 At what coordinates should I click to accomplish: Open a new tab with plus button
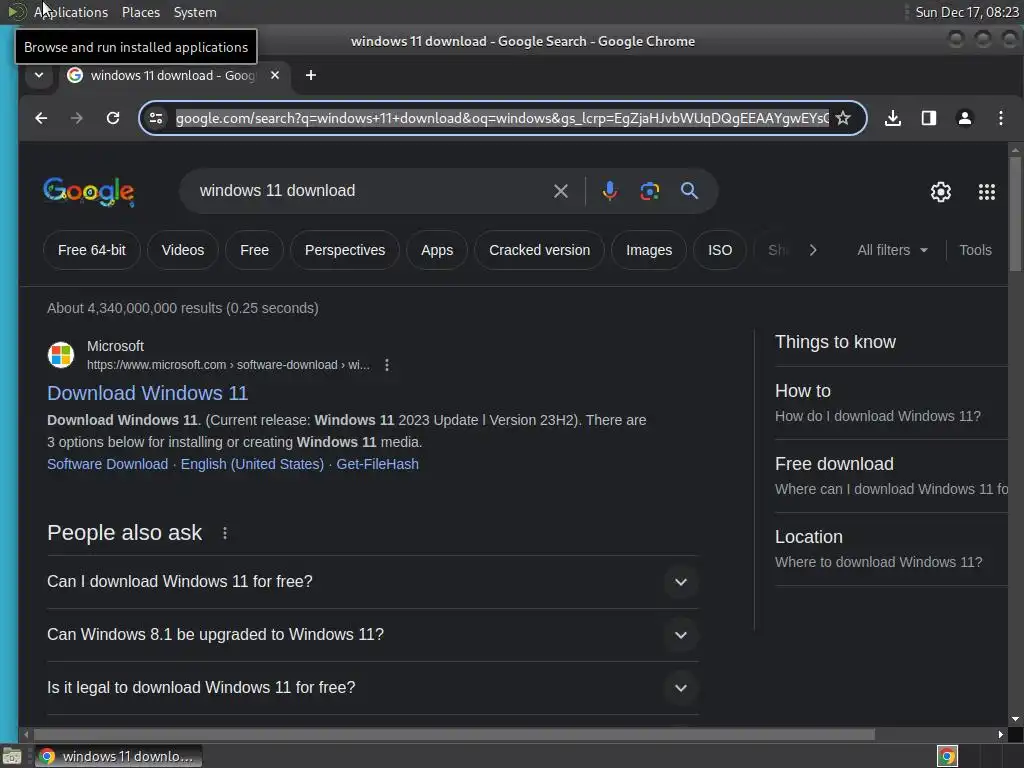point(311,75)
